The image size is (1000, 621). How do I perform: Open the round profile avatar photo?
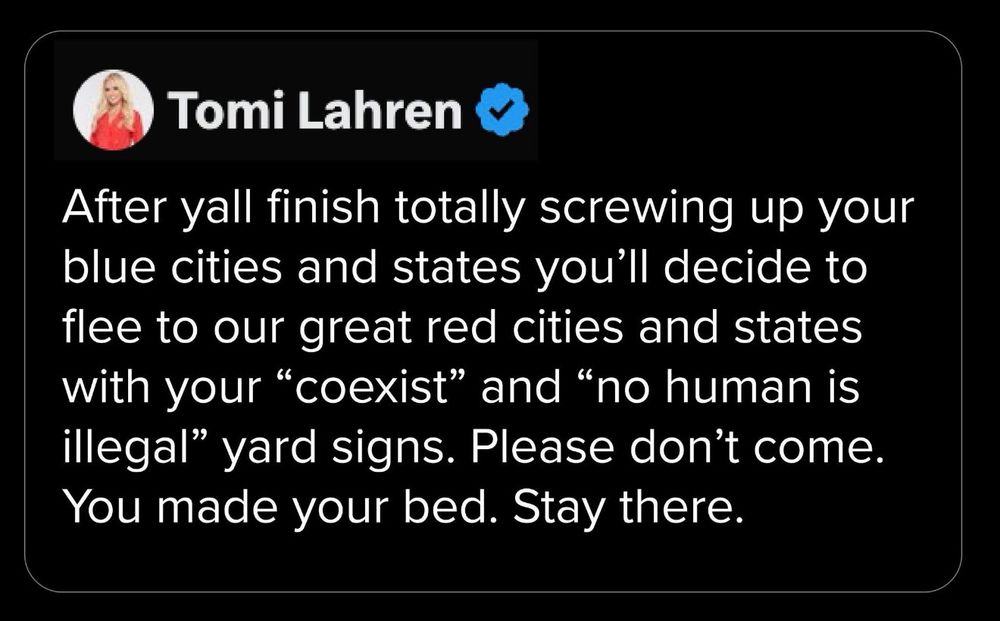(114, 110)
